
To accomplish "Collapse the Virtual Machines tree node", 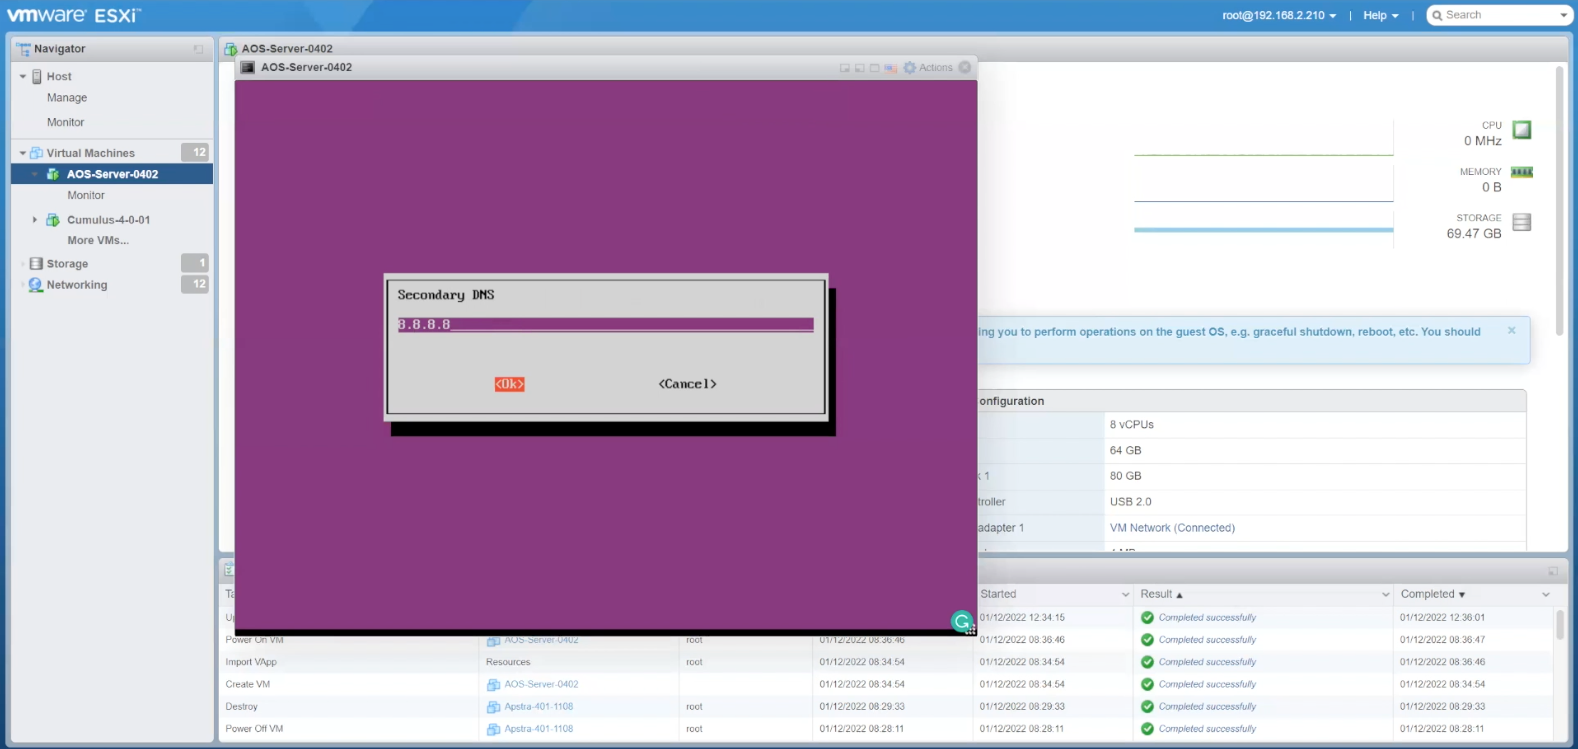I will click(x=23, y=153).
